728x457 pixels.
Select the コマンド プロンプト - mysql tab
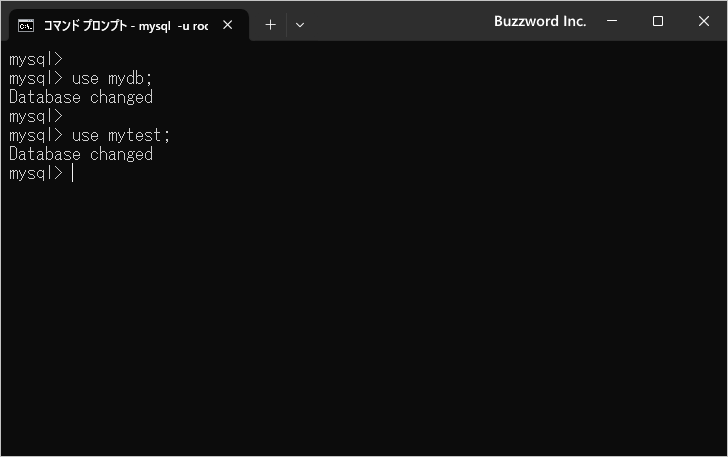pyautogui.click(x=125, y=25)
